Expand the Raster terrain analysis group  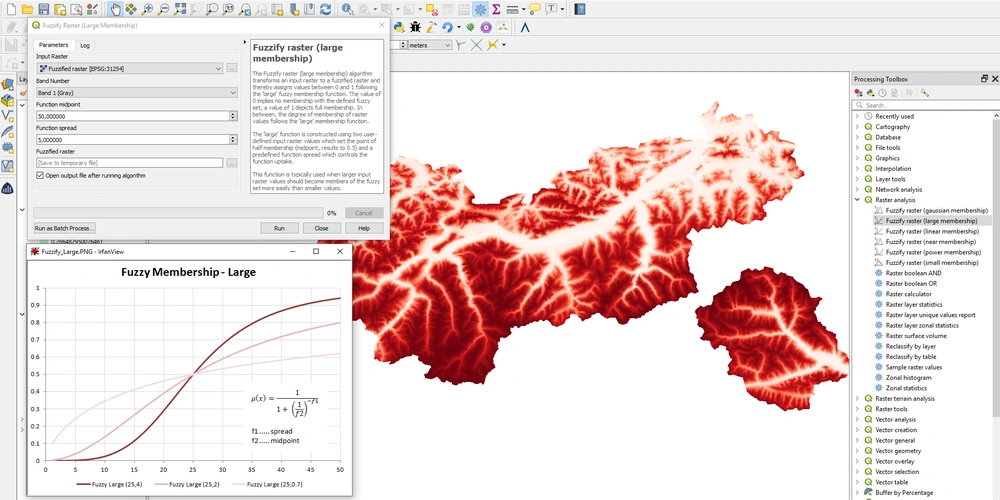pyautogui.click(x=857, y=399)
